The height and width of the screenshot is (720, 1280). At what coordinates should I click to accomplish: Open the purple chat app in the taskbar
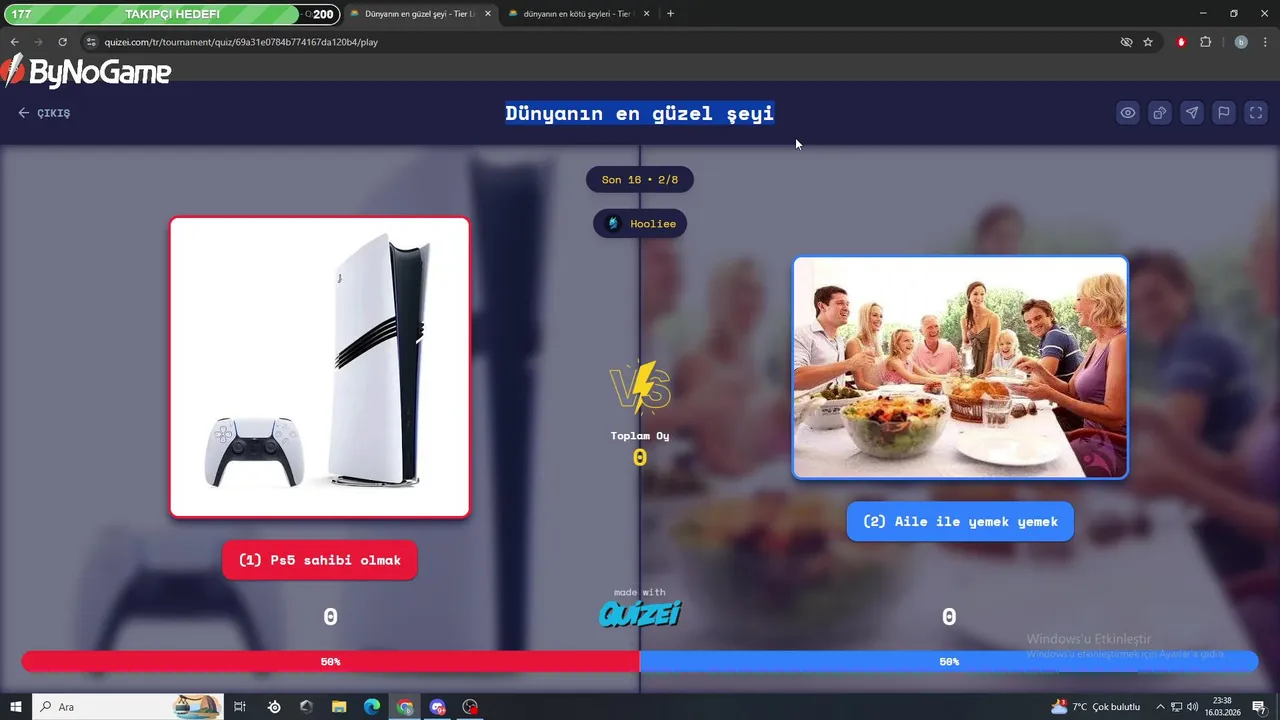coord(437,707)
